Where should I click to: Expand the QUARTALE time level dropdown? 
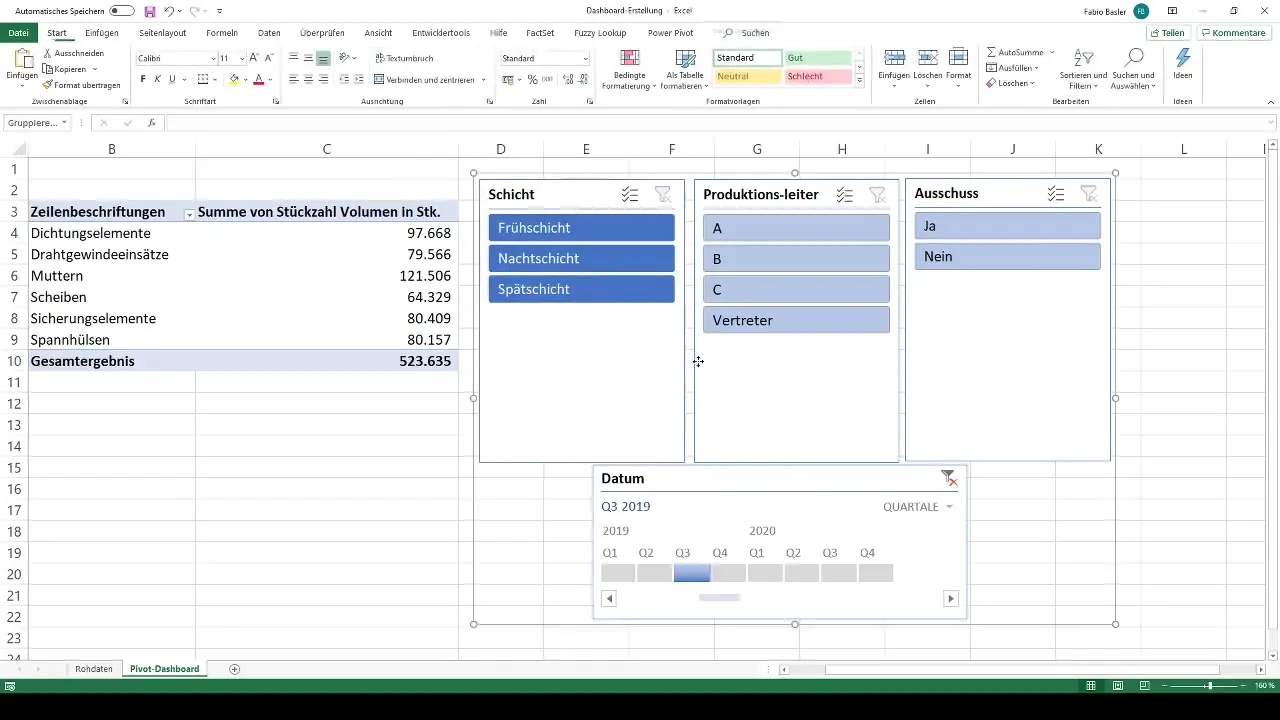click(917, 507)
